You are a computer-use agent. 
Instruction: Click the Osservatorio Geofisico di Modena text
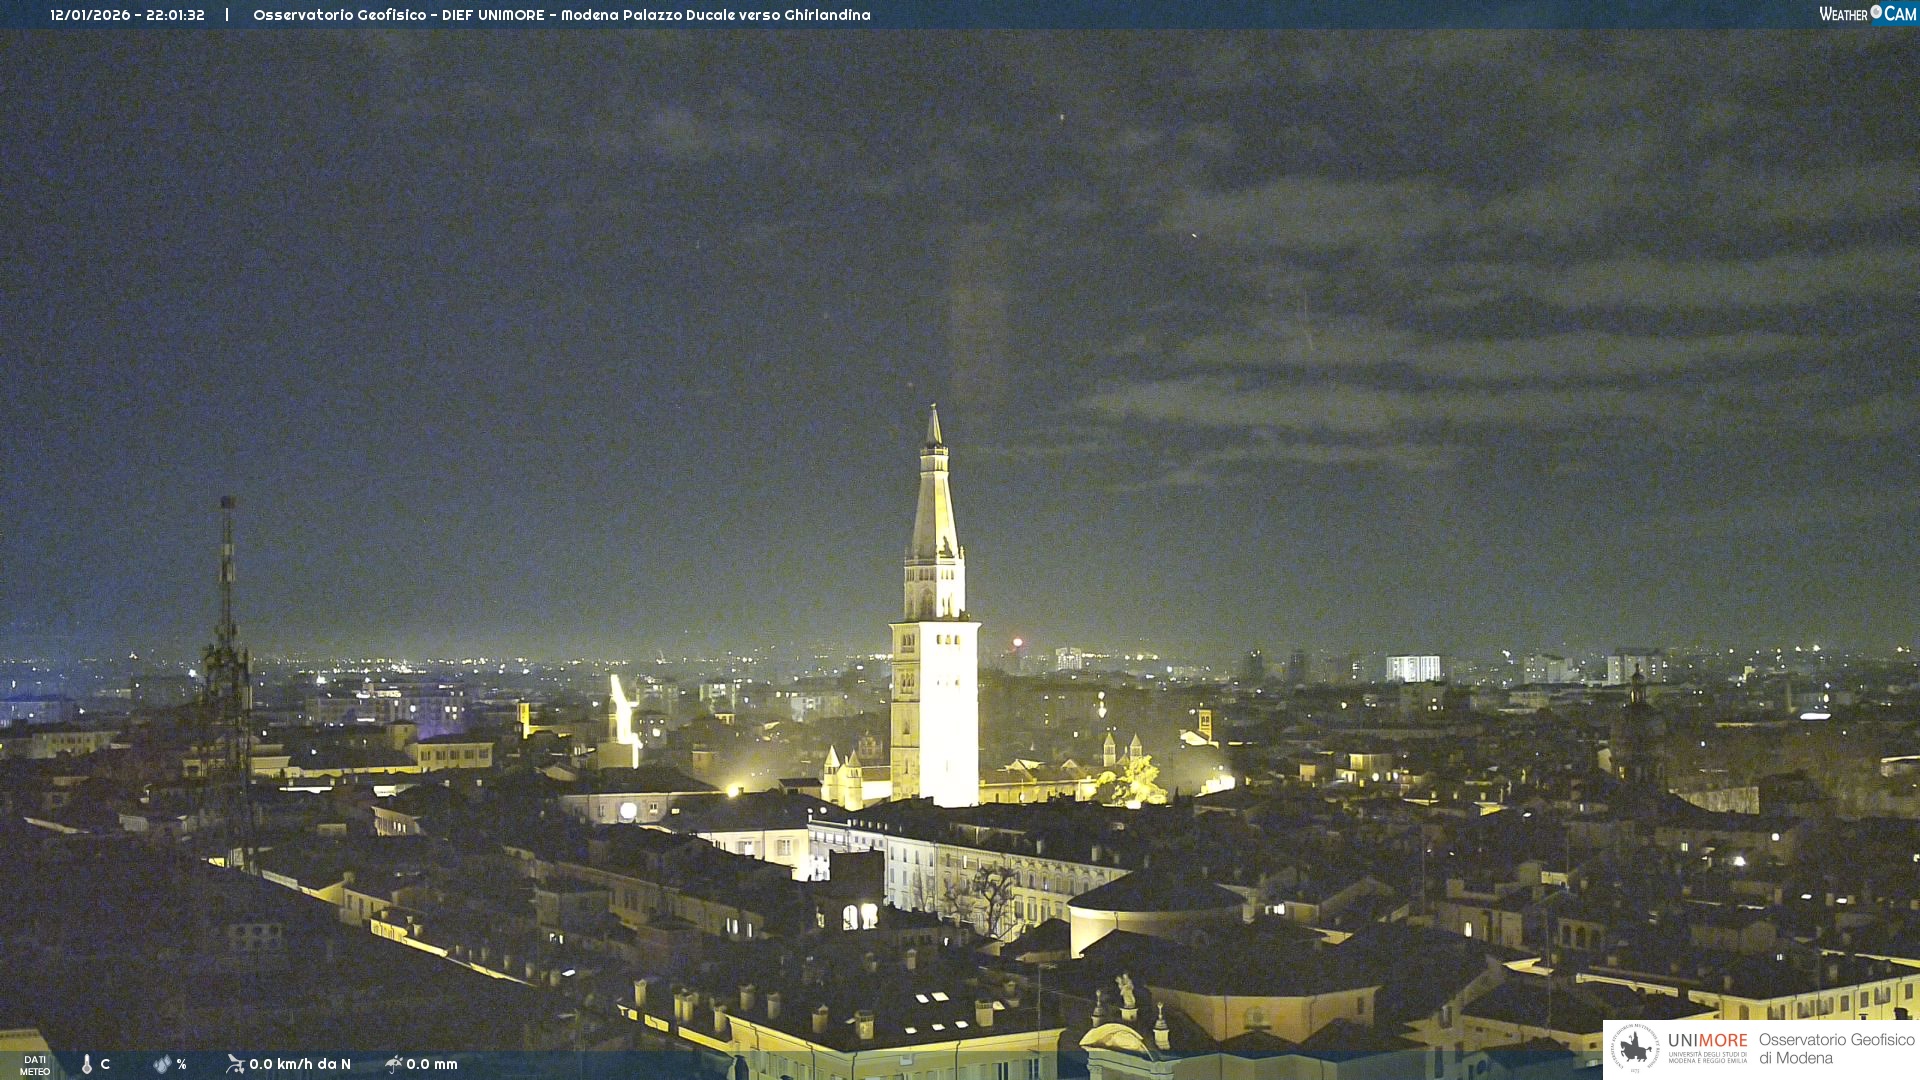1836,1049
